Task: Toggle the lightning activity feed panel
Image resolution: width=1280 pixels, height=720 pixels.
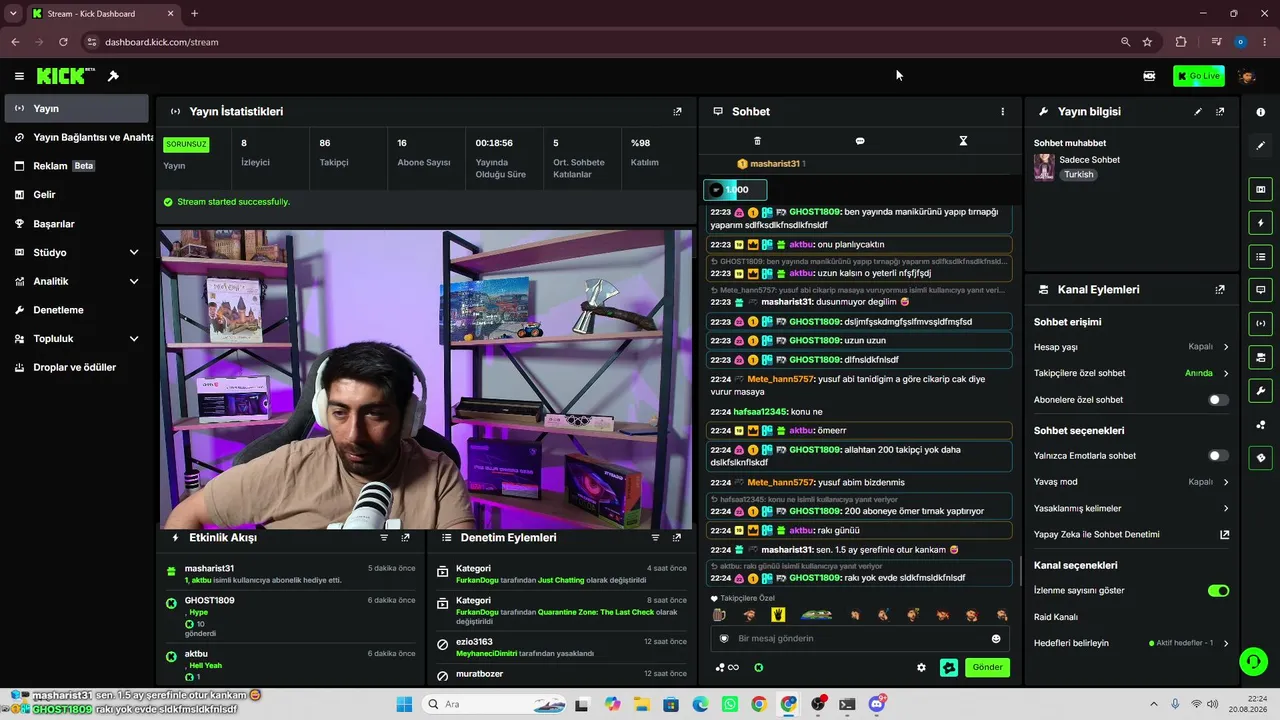Action: (x=1260, y=223)
